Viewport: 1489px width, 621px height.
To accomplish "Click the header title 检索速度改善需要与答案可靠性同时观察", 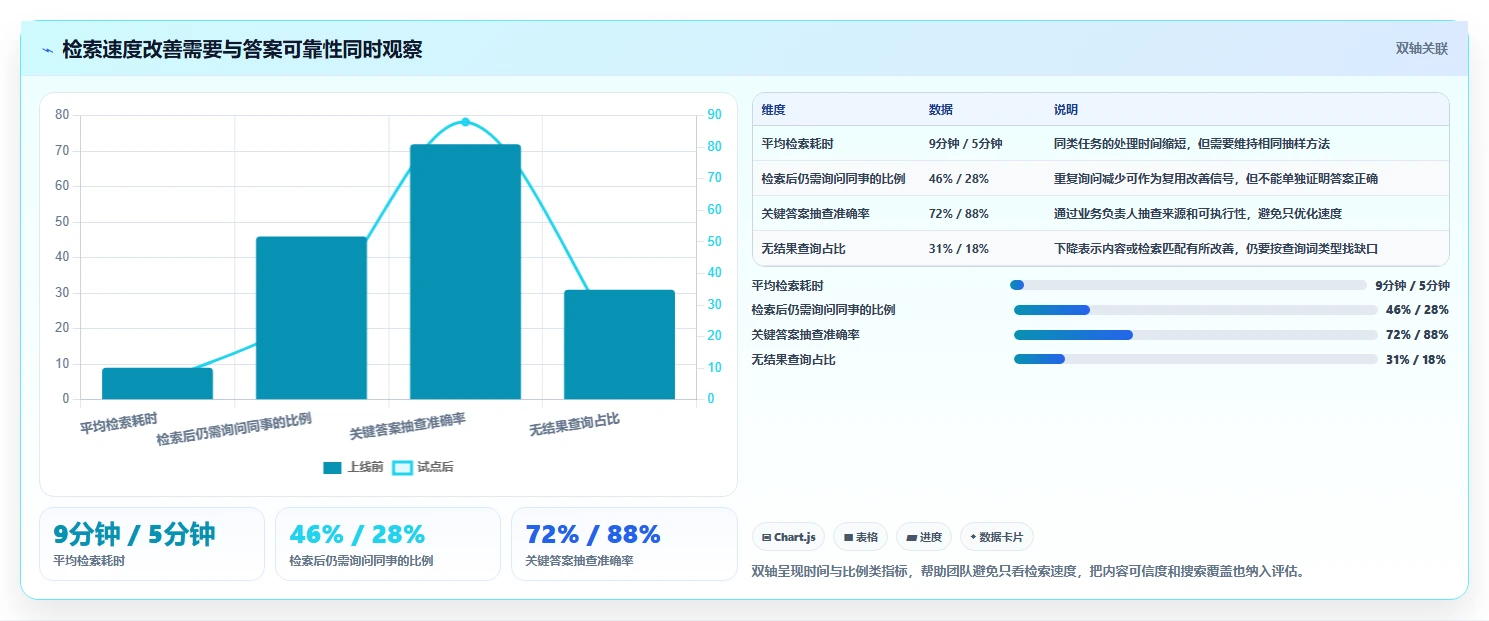I will point(242,49).
